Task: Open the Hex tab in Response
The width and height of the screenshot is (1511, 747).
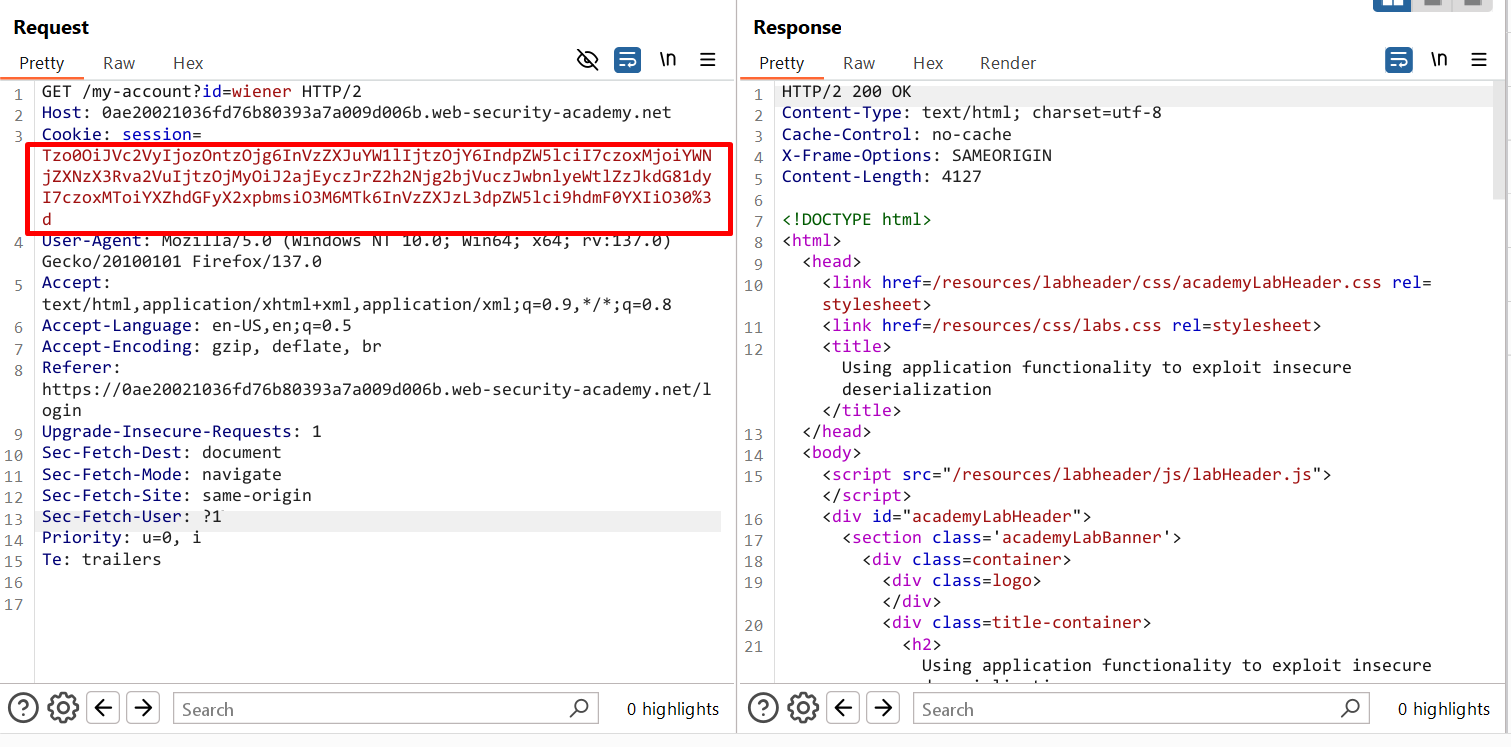Action: [x=928, y=63]
